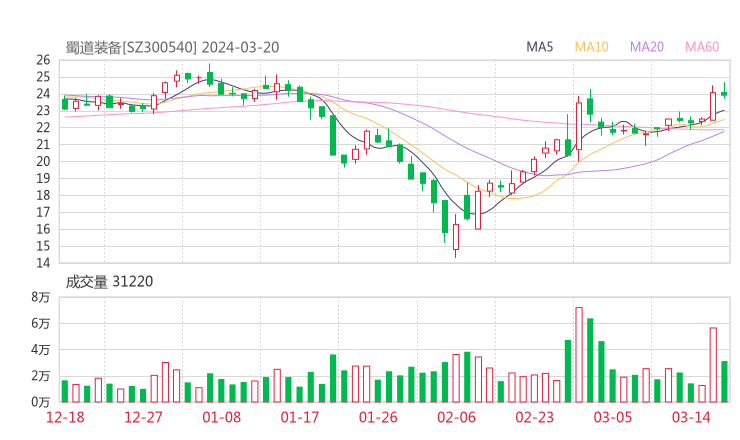
Task: Click the lowest candlestick near 02-06
Action: coord(455,236)
